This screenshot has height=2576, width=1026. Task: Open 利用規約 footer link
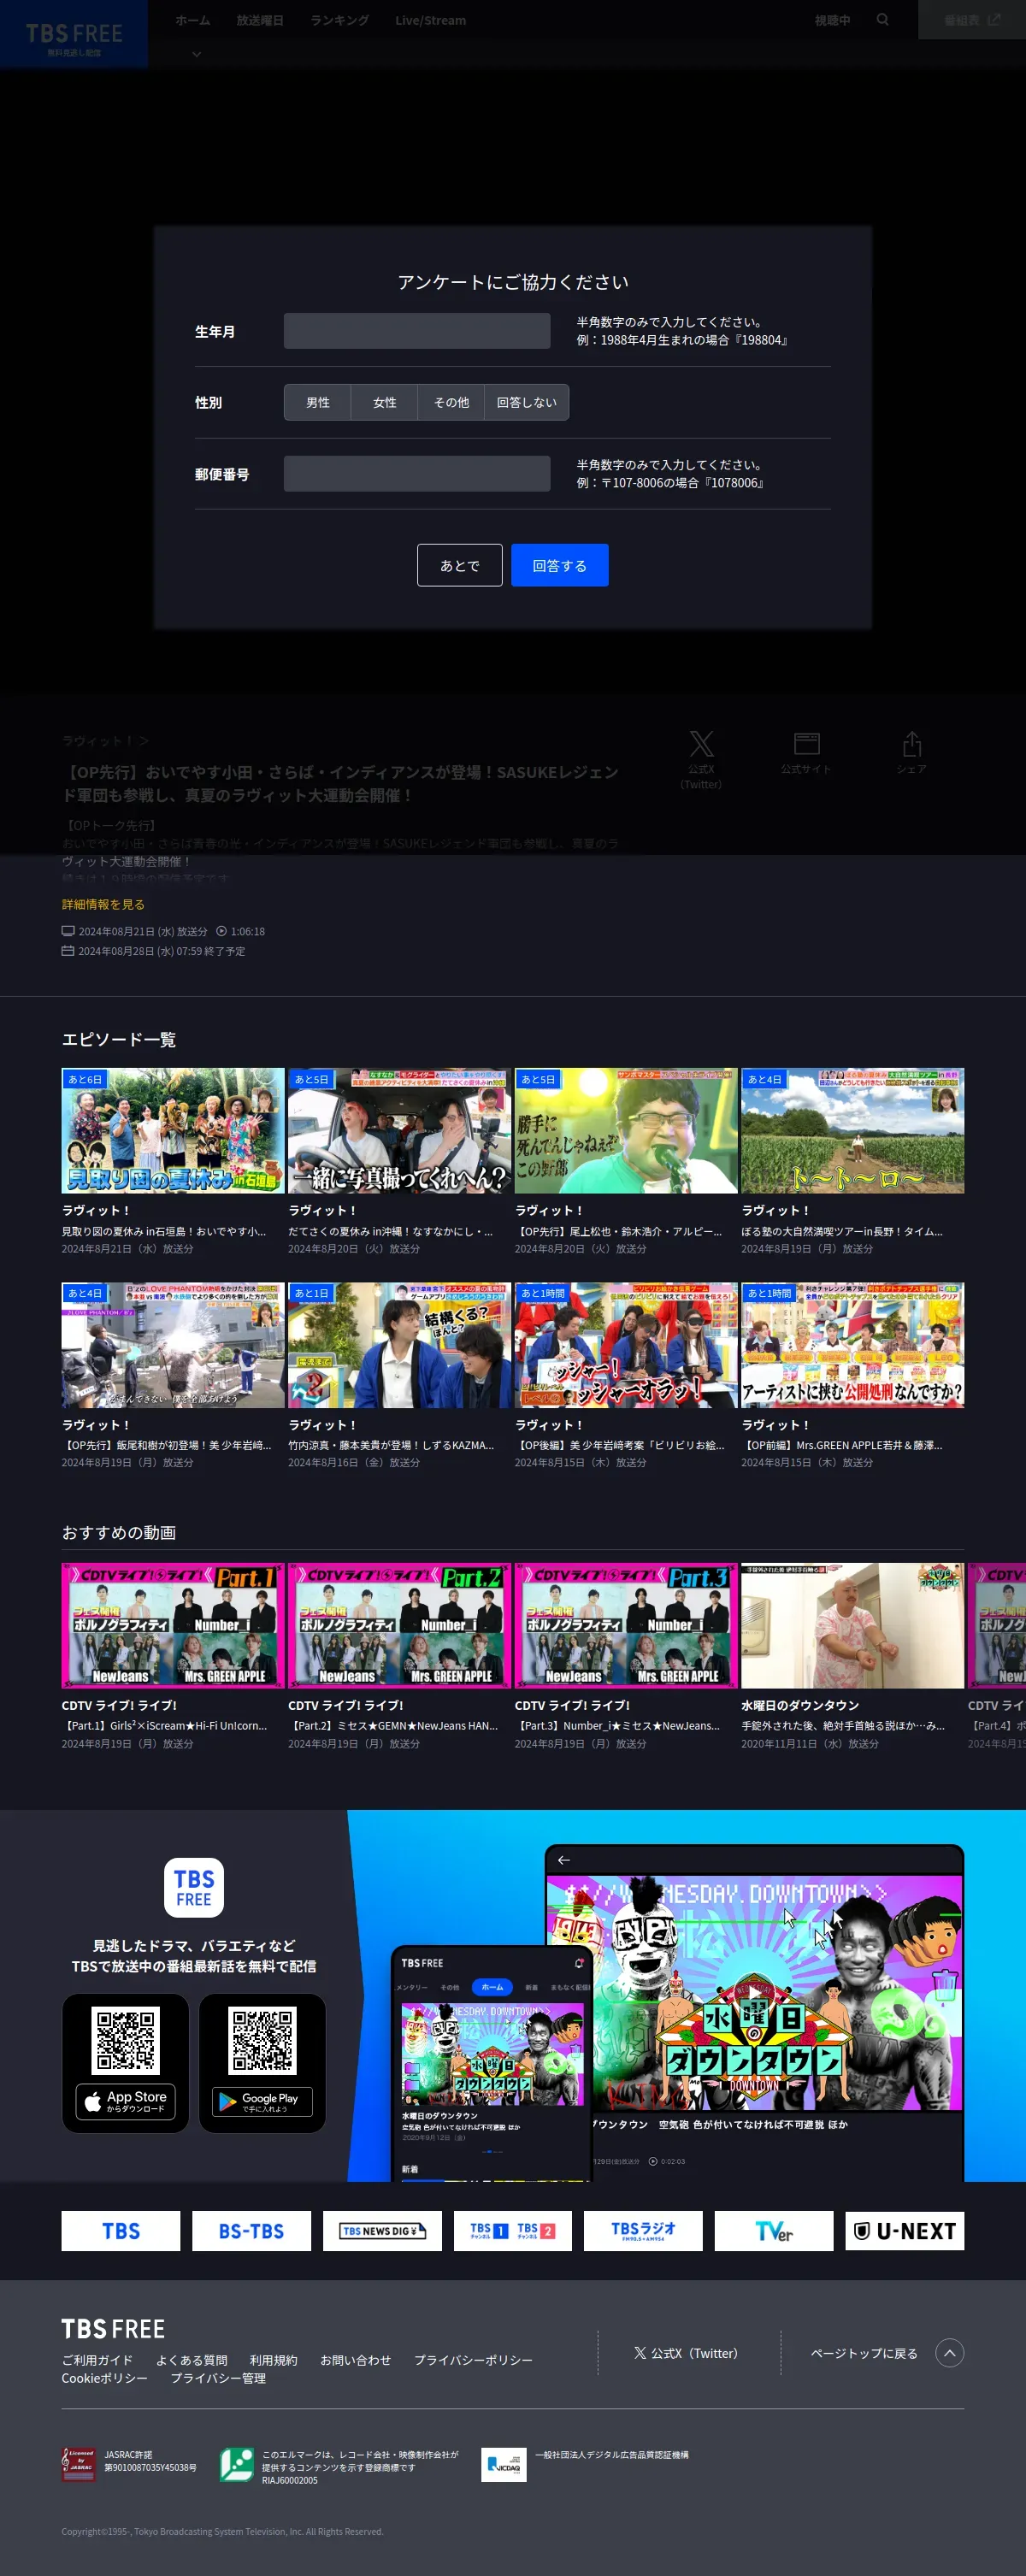coord(273,2360)
